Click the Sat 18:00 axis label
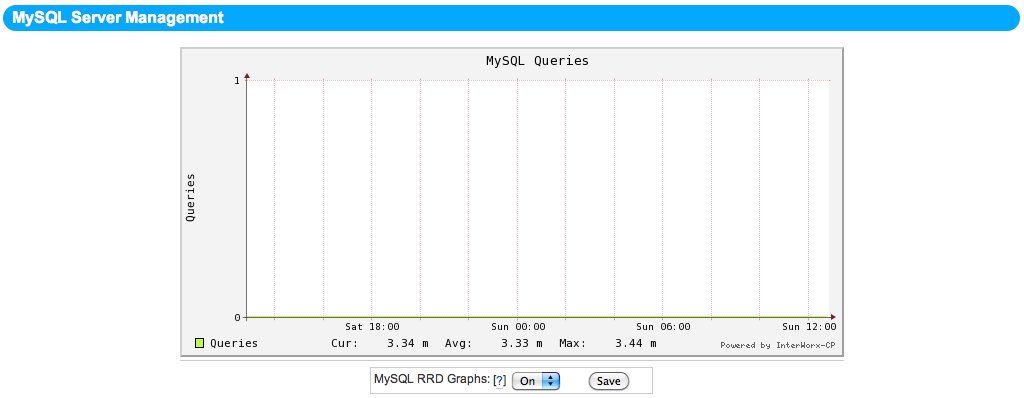Image resolution: width=1024 pixels, height=398 pixels. click(372, 326)
